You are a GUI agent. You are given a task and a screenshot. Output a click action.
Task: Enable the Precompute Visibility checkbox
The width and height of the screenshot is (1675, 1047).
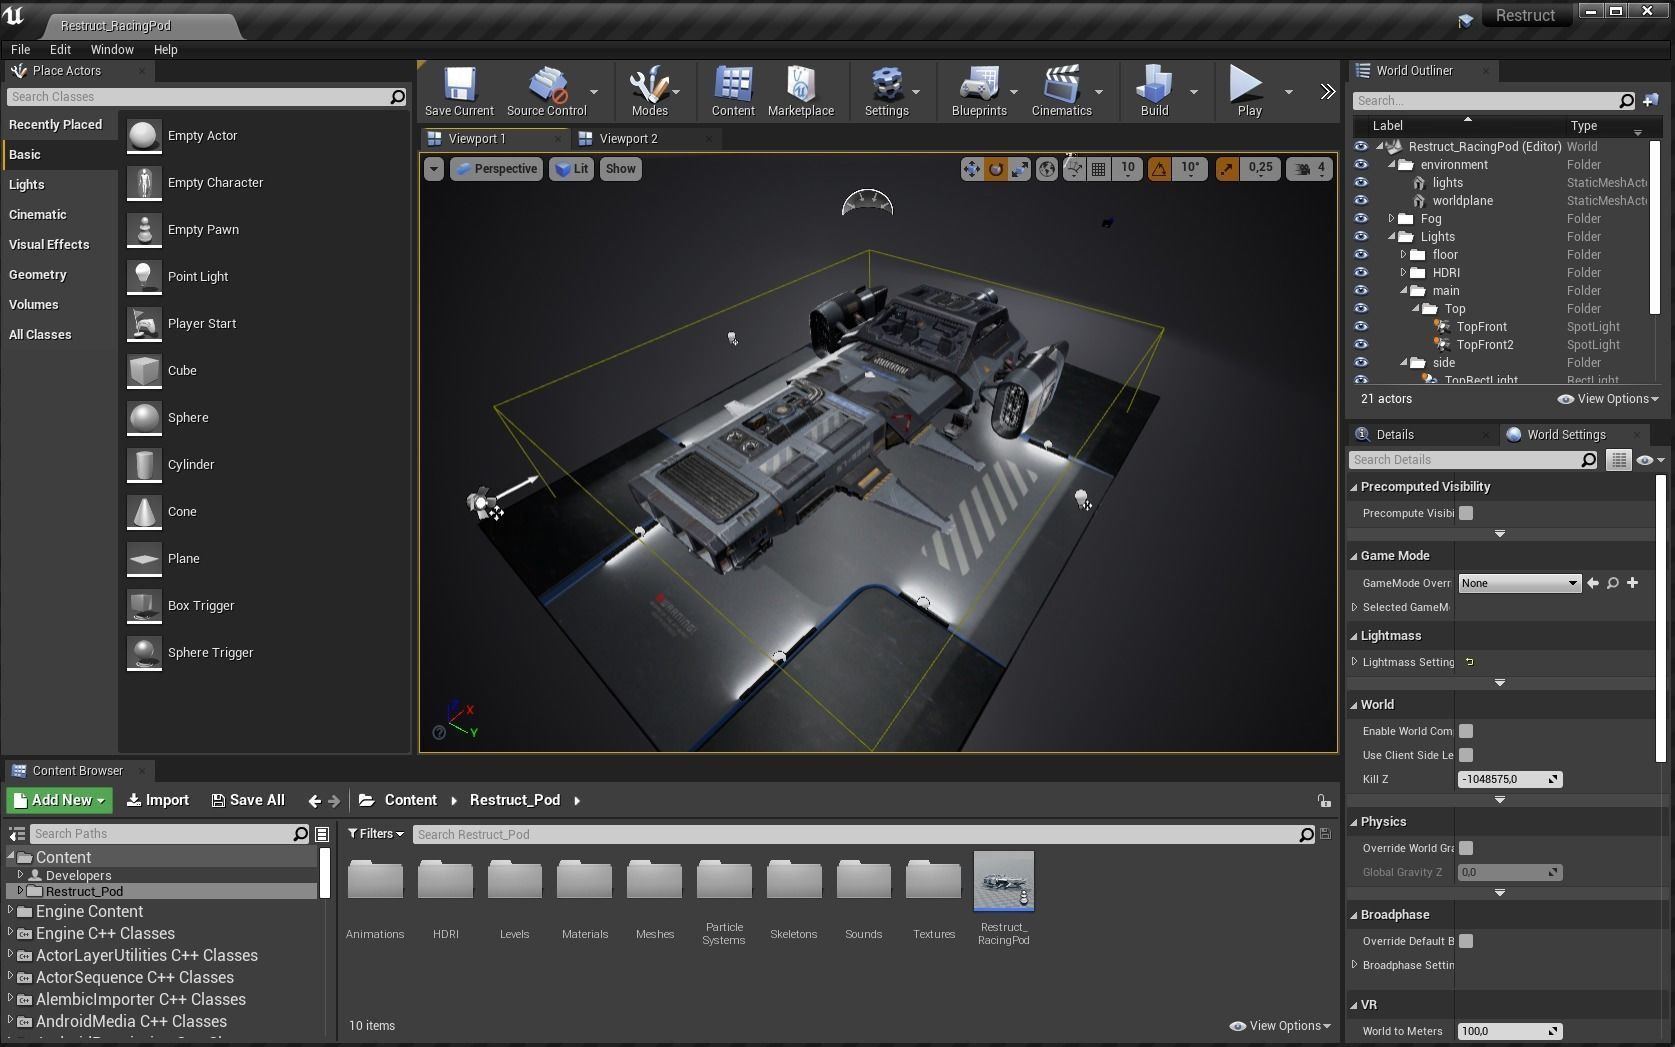coord(1466,513)
